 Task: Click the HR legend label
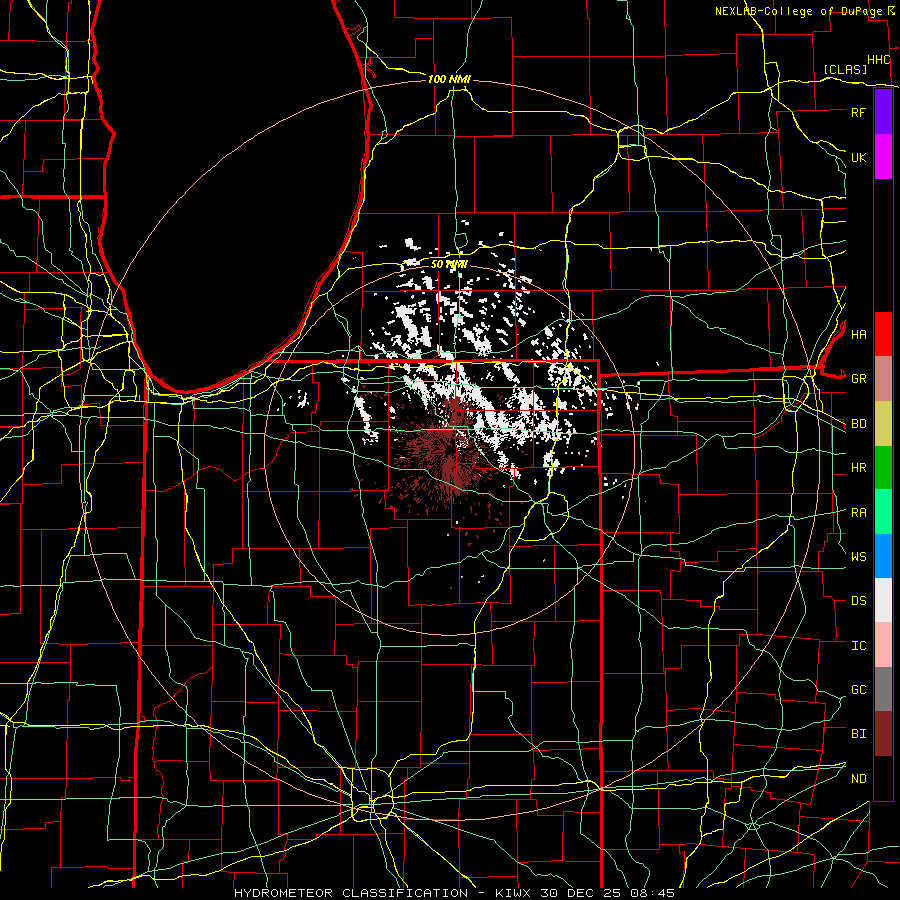click(x=858, y=468)
